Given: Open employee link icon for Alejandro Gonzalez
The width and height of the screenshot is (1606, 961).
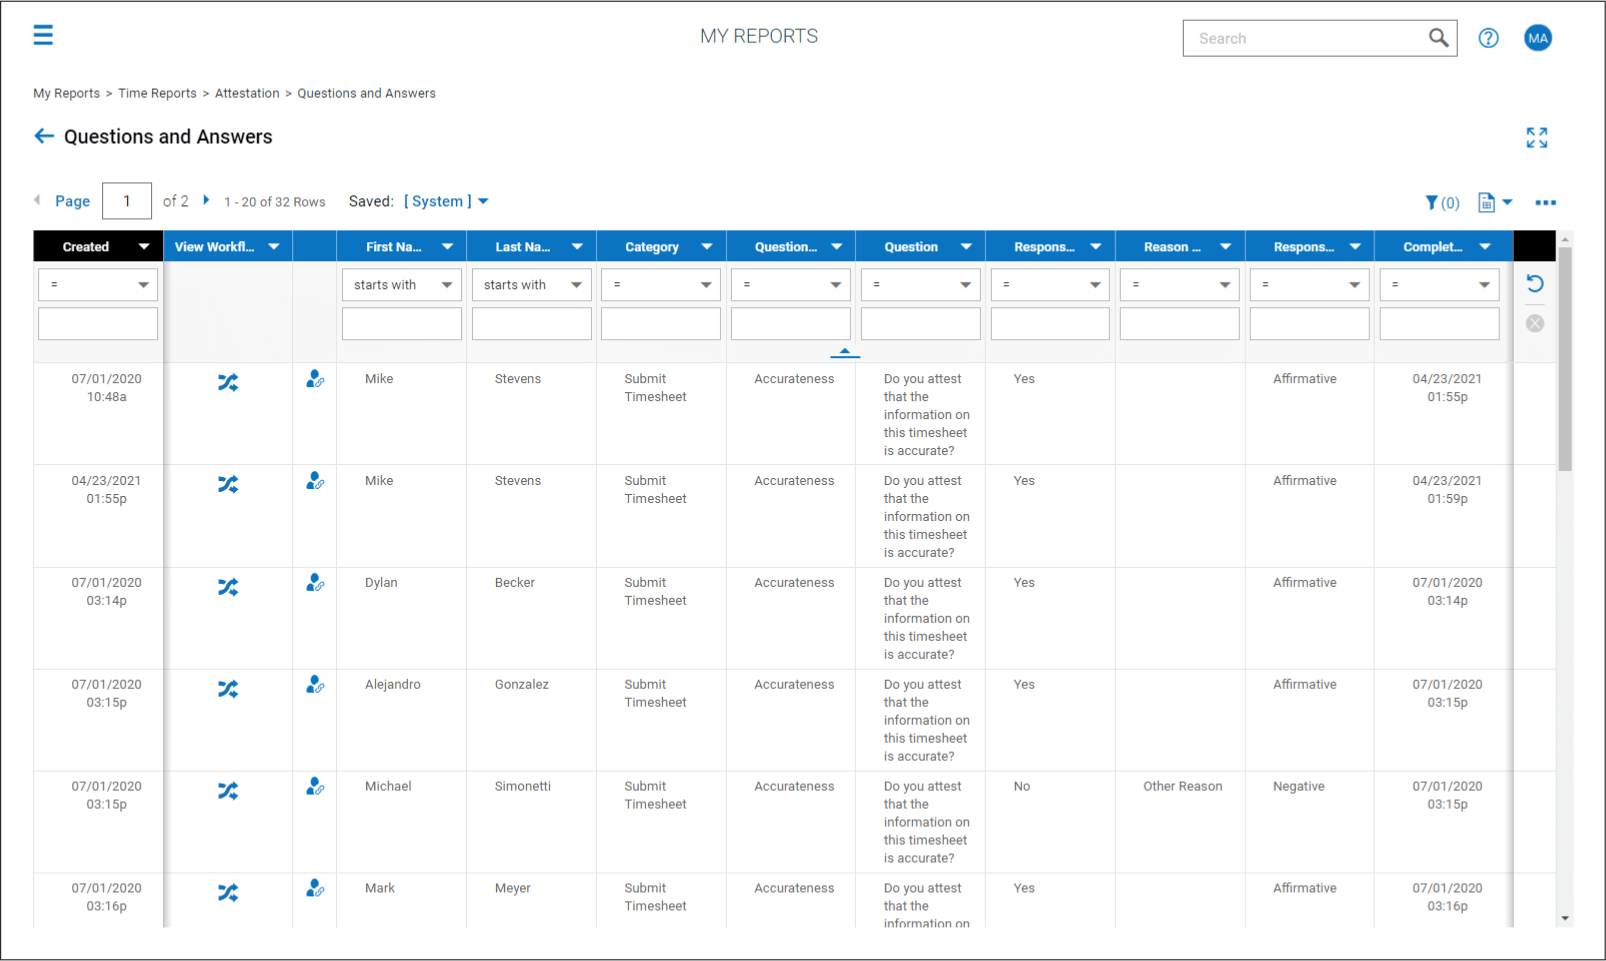Looking at the screenshot, I should pyautogui.click(x=315, y=685).
